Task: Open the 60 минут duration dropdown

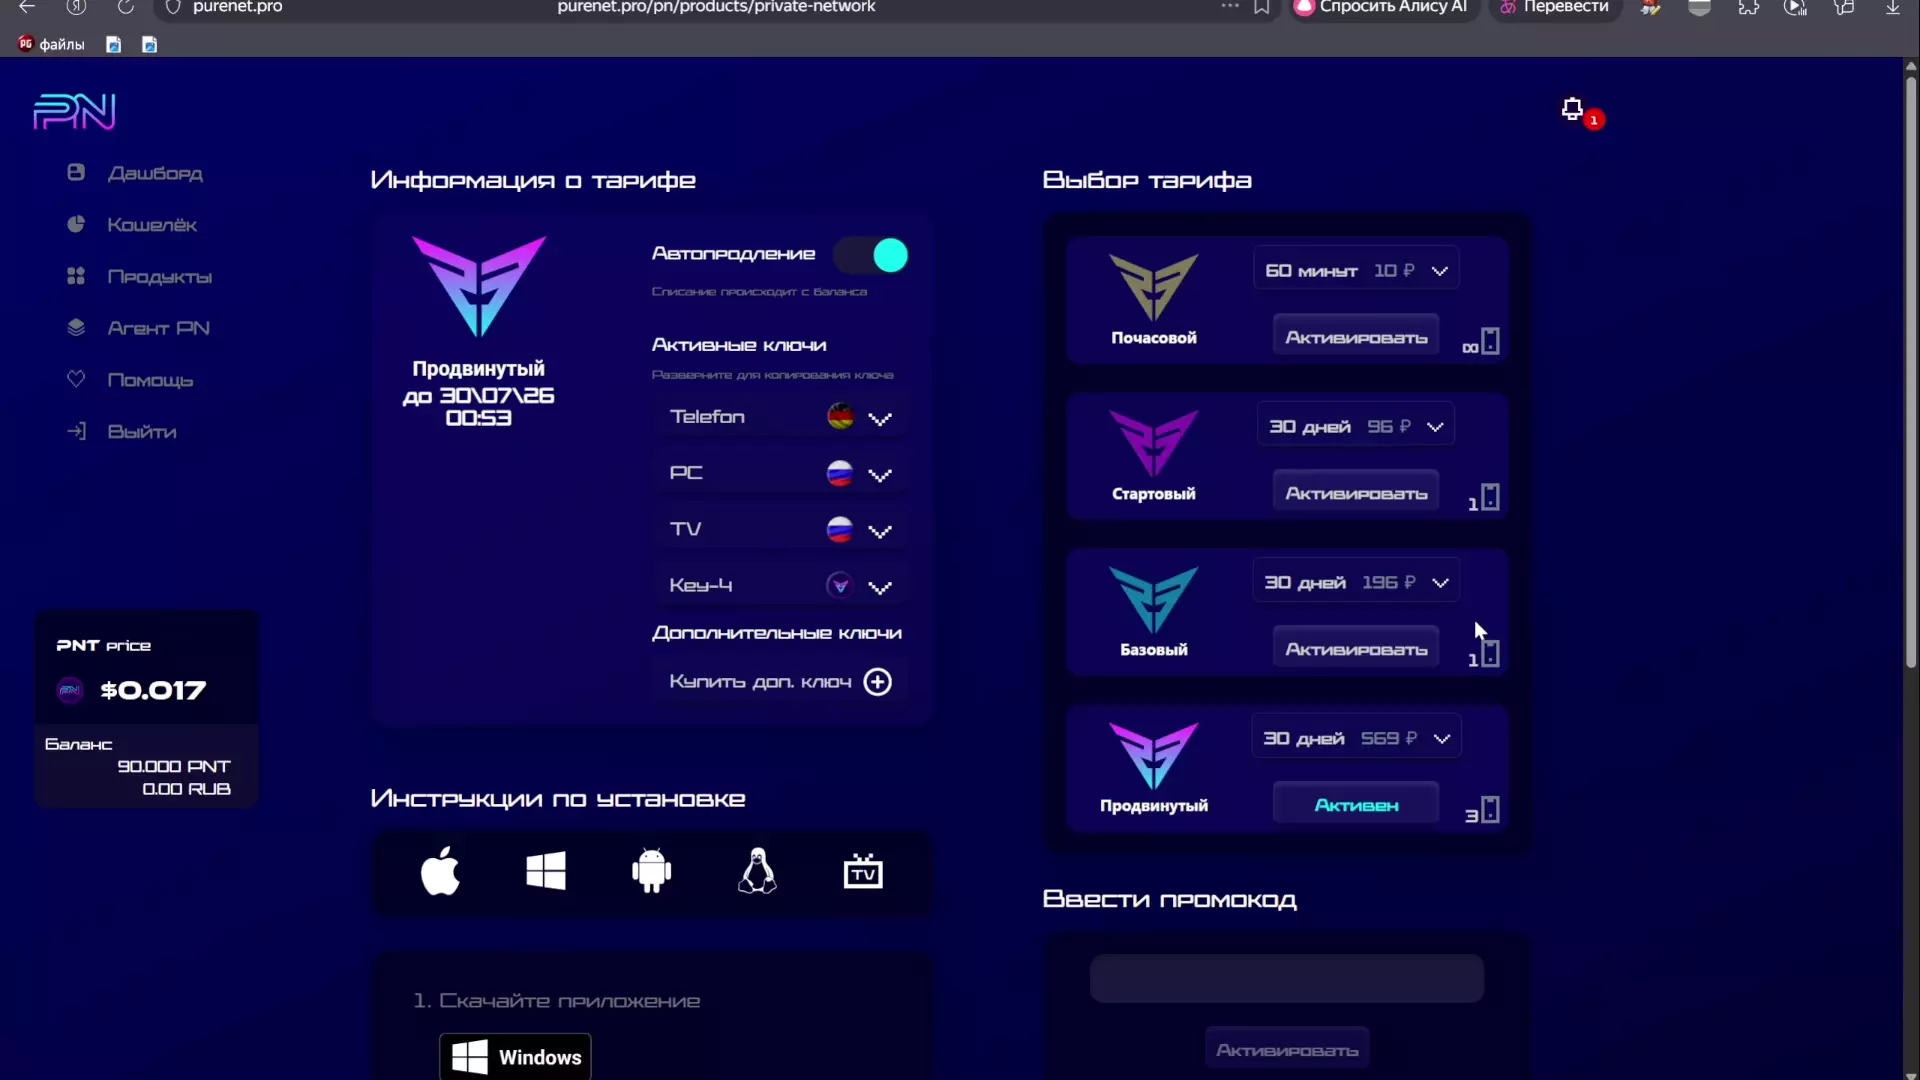Action: [1440, 271]
